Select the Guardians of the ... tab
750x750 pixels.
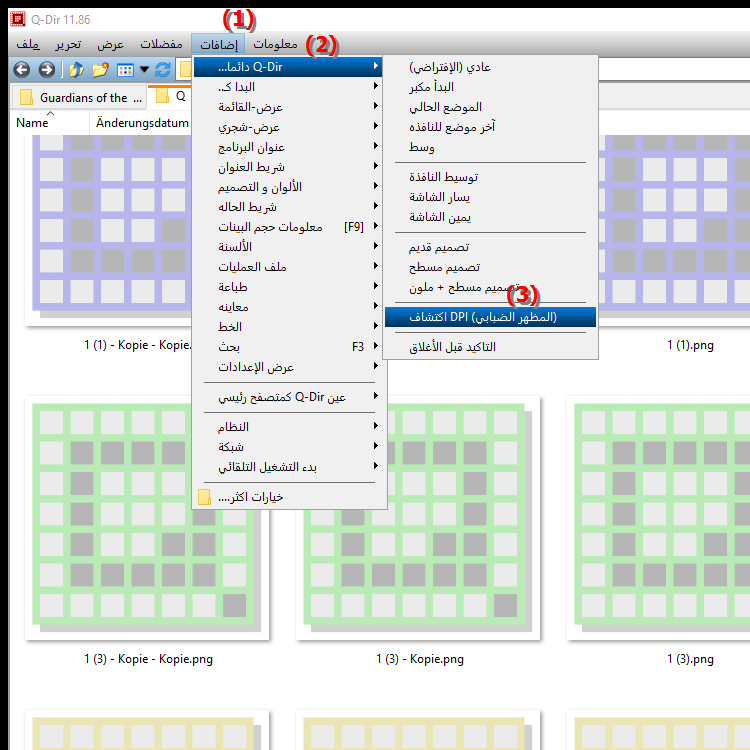[78, 98]
